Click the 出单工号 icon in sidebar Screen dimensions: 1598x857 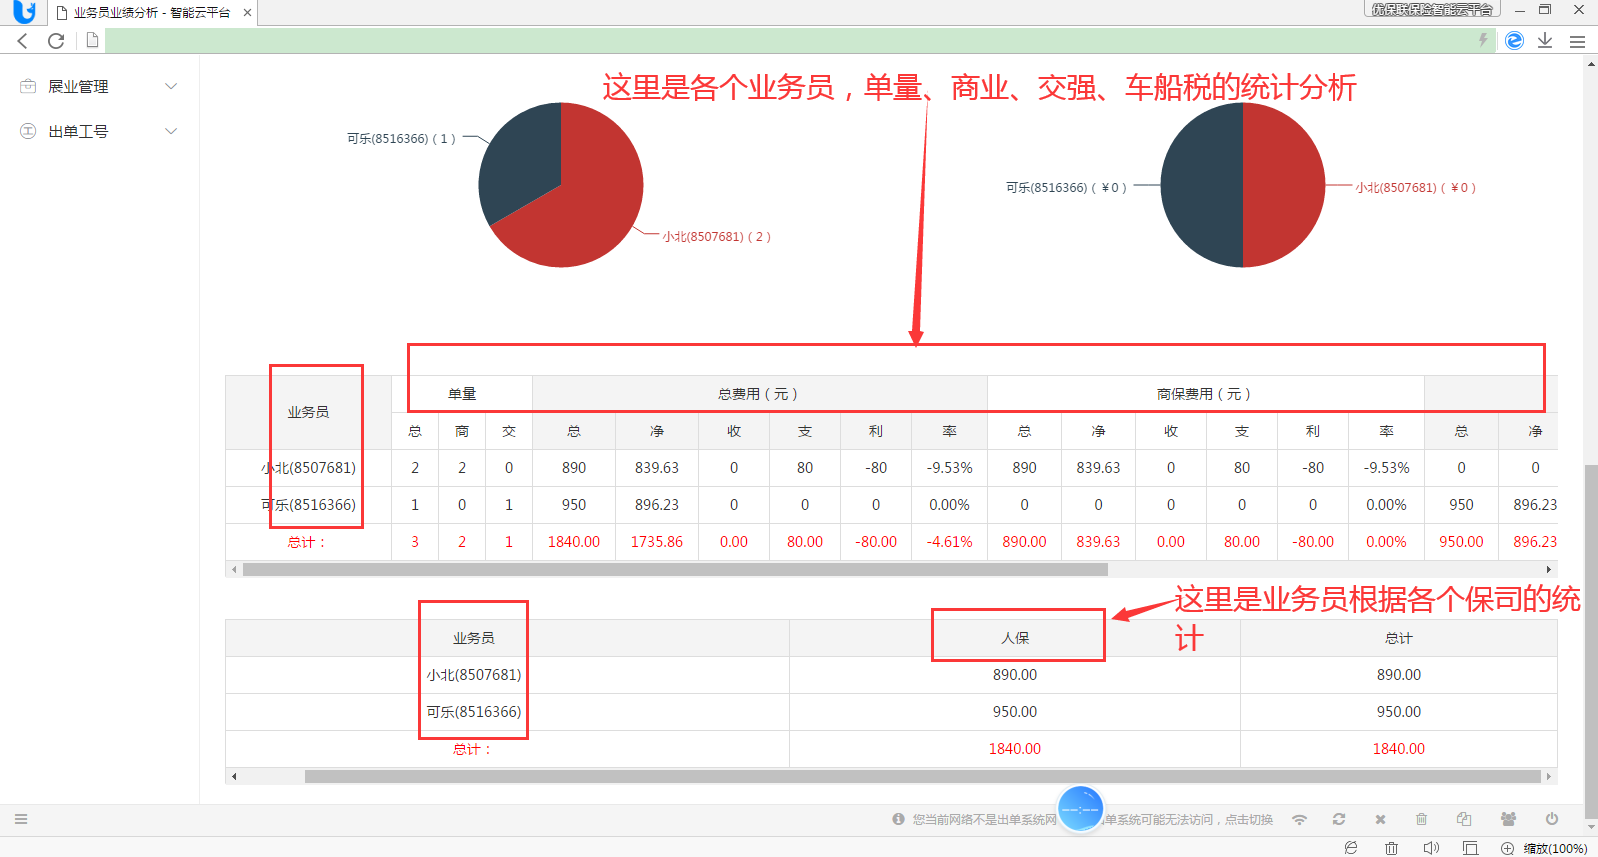pyautogui.click(x=28, y=131)
